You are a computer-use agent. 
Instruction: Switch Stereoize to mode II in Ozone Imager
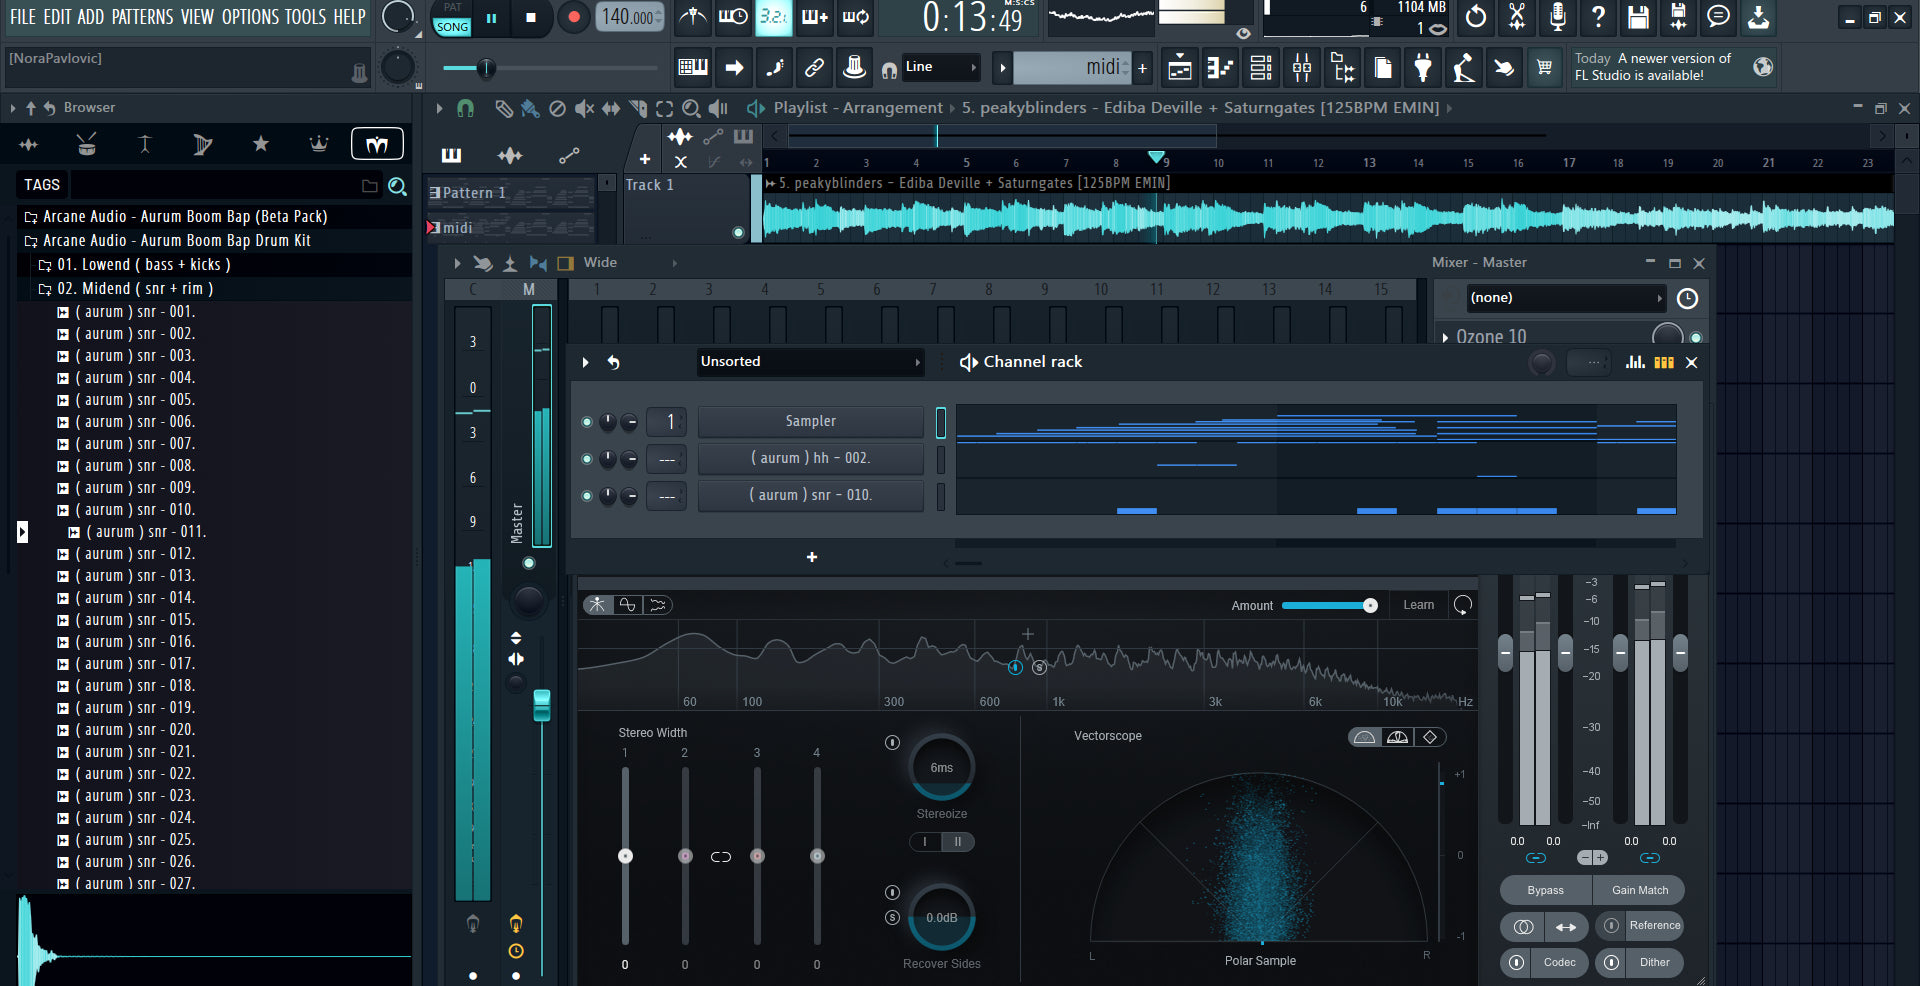point(958,842)
